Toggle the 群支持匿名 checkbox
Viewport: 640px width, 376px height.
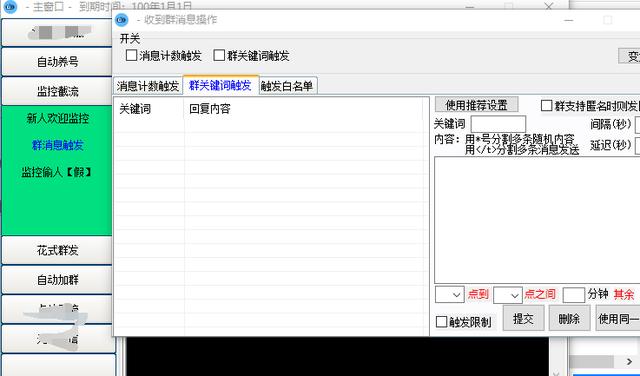tap(547, 106)
